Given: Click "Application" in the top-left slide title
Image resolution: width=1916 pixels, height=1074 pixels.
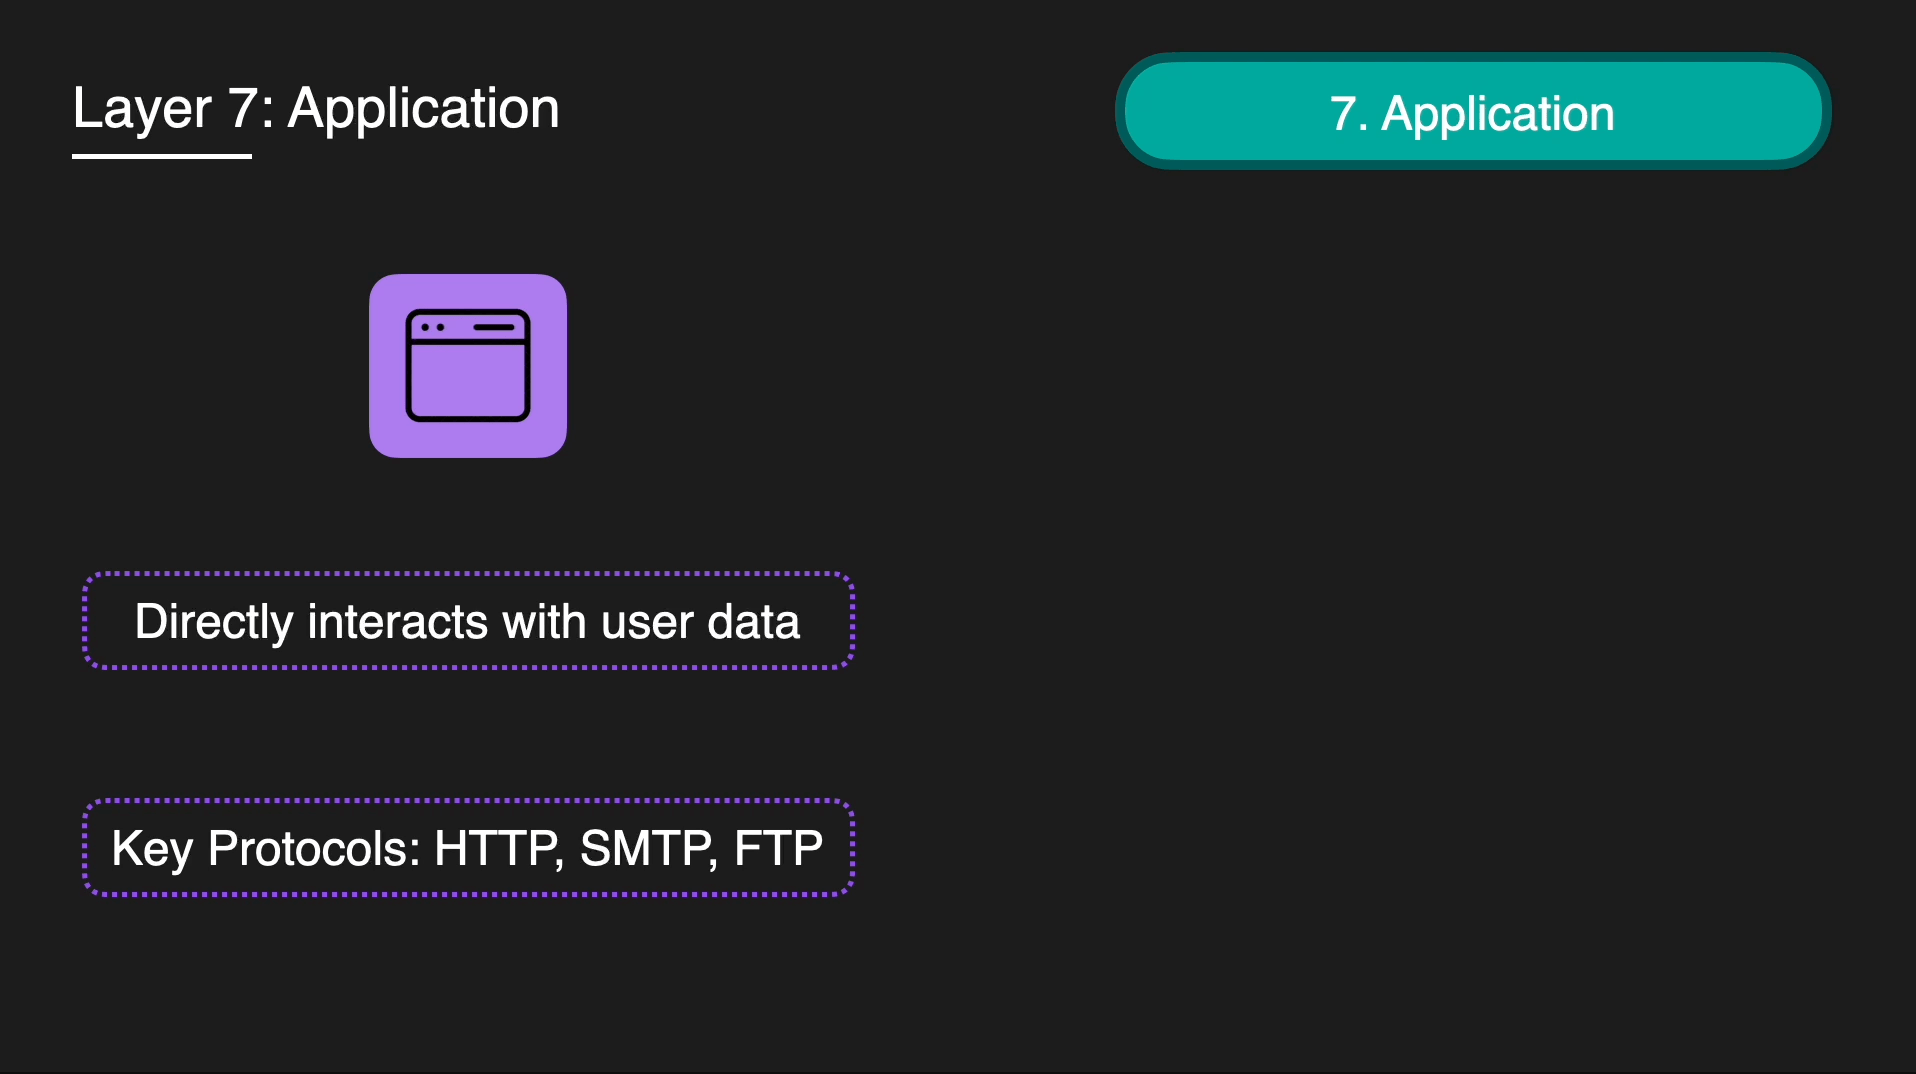Looking at the screenshot, I should (x=423, y=108).
